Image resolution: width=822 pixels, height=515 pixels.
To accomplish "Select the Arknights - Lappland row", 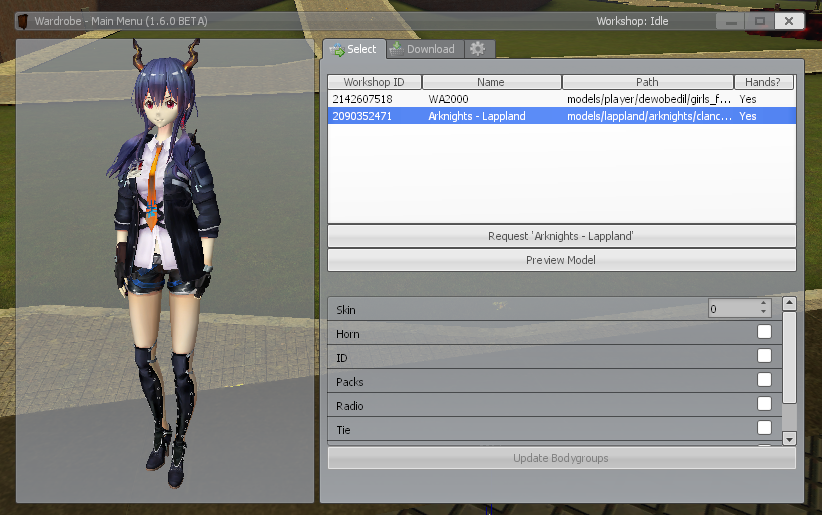I will click(x=561, y=116).
